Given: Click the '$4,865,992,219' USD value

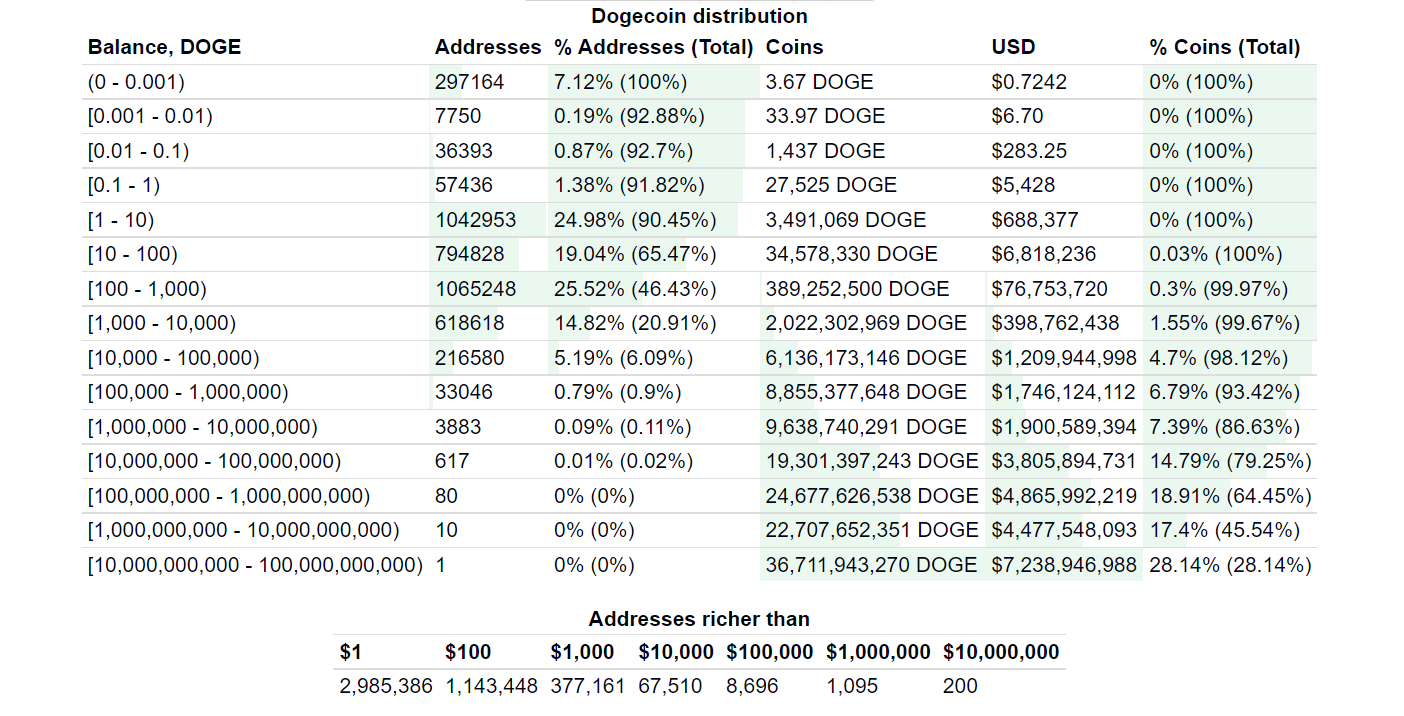Looking at the screenshot, I should (1064, 496).
